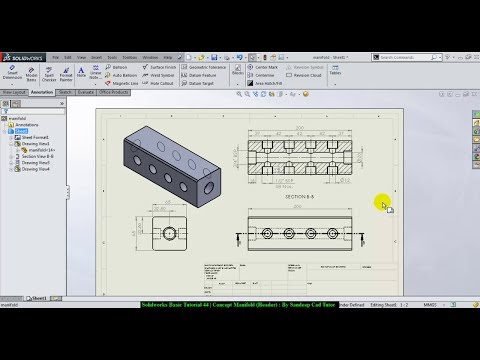480x360 pixels.
Task: Expand the Smart Dimension dropdown arrow
Action: [x=12, y=84]
